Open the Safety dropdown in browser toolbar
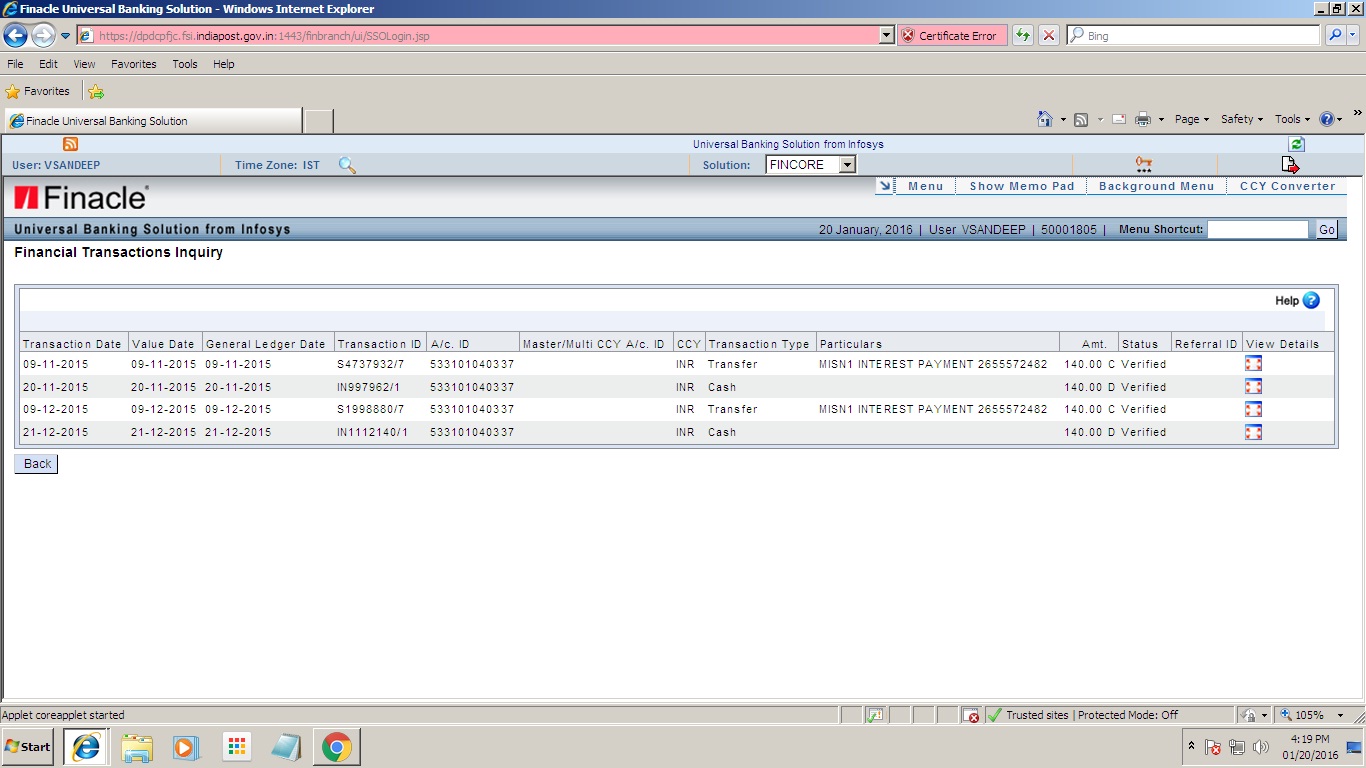The height and width of the screenshot is (768, 1366). click(1240, 118)
